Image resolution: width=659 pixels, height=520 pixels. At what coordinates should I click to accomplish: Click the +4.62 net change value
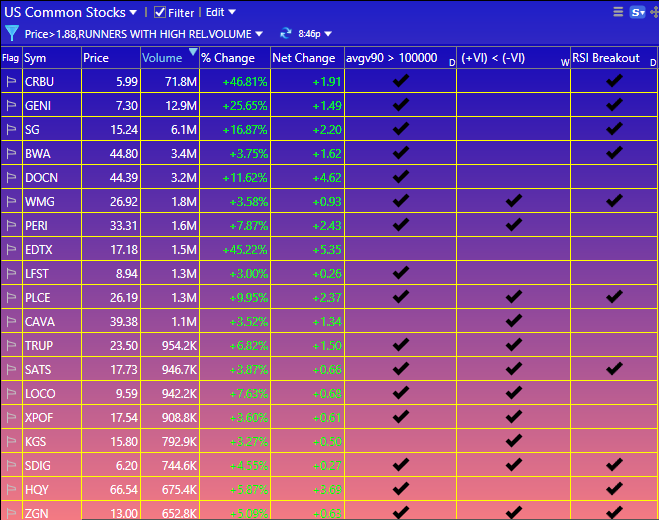click(x=327, y=177)
